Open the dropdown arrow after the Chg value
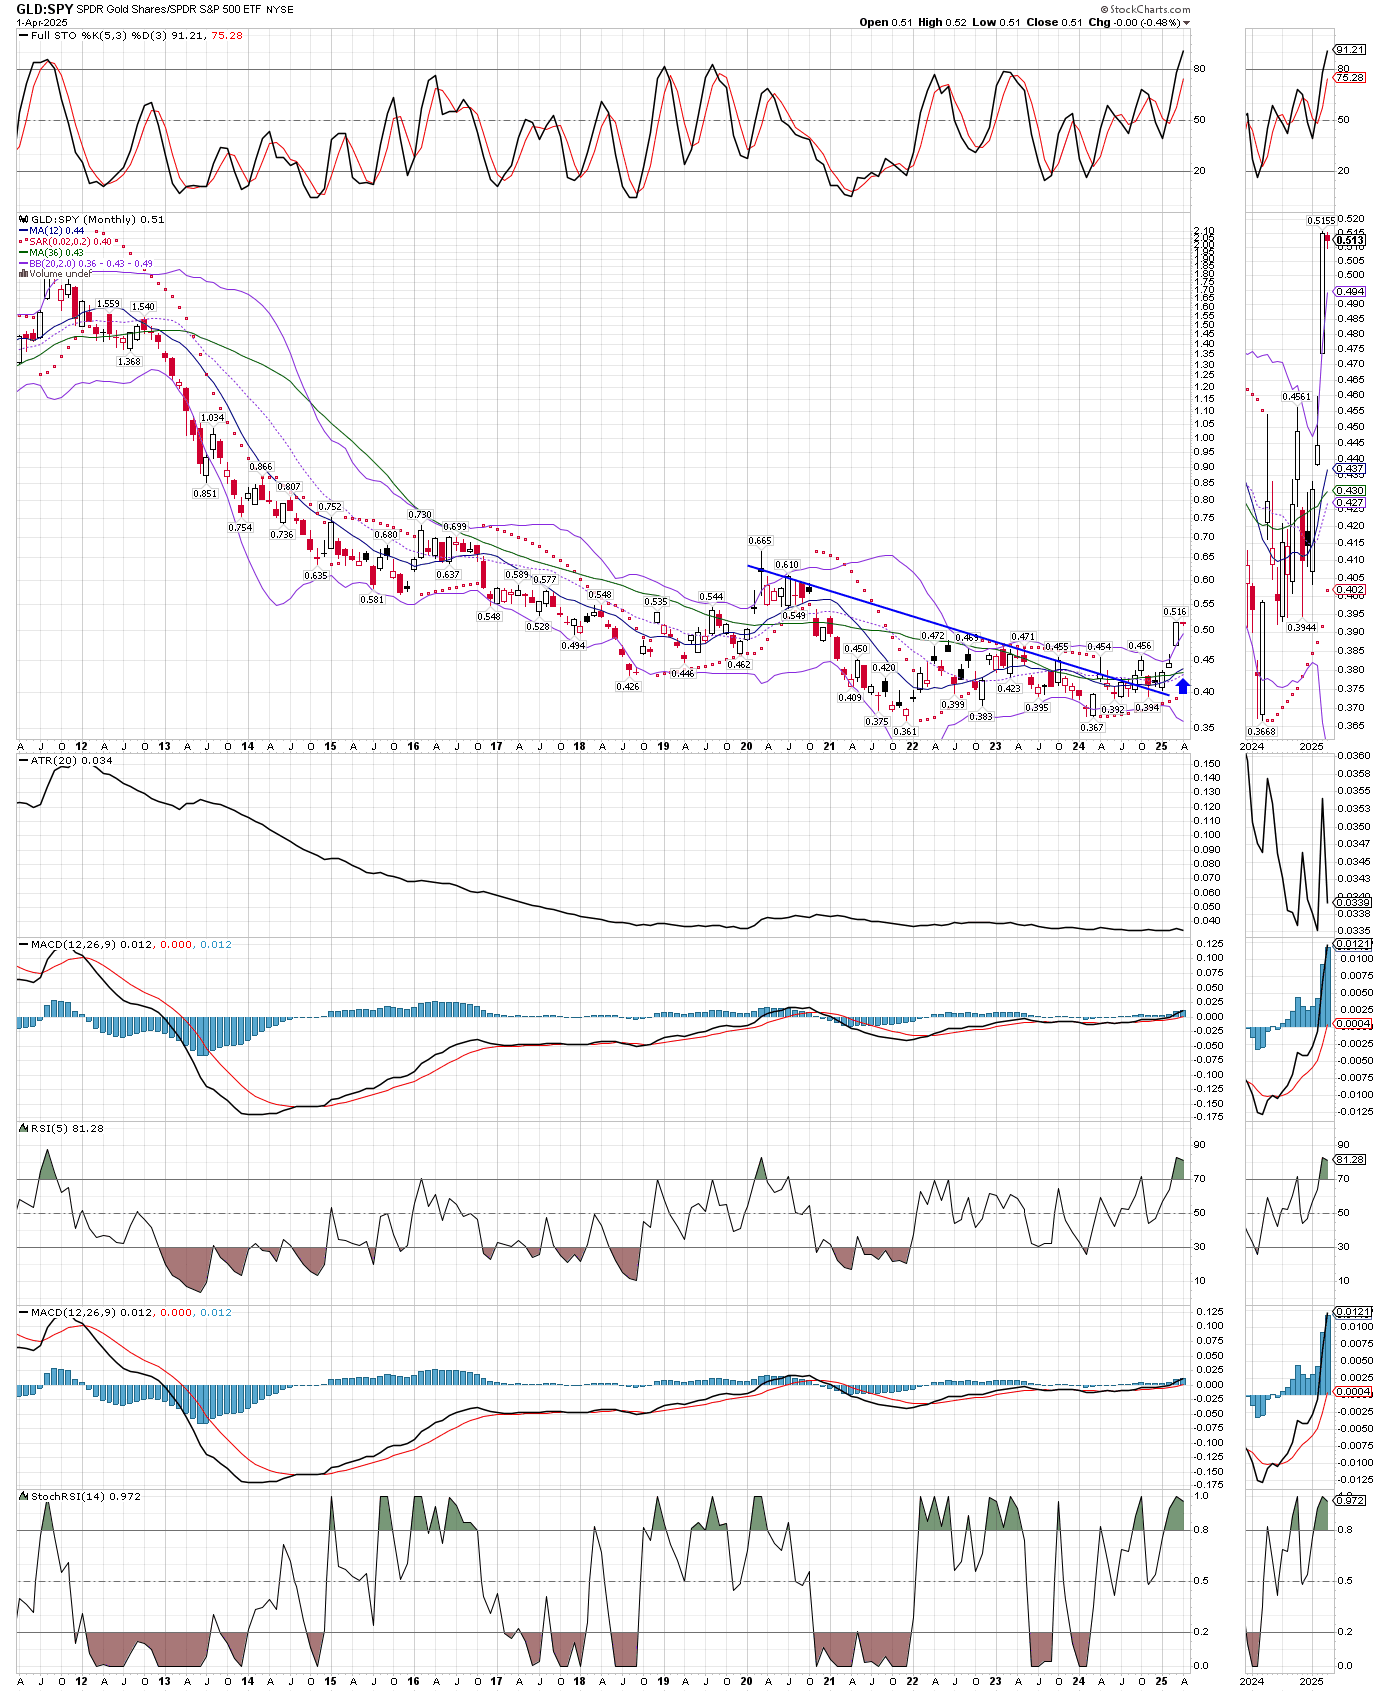 tap(1187, 22)
